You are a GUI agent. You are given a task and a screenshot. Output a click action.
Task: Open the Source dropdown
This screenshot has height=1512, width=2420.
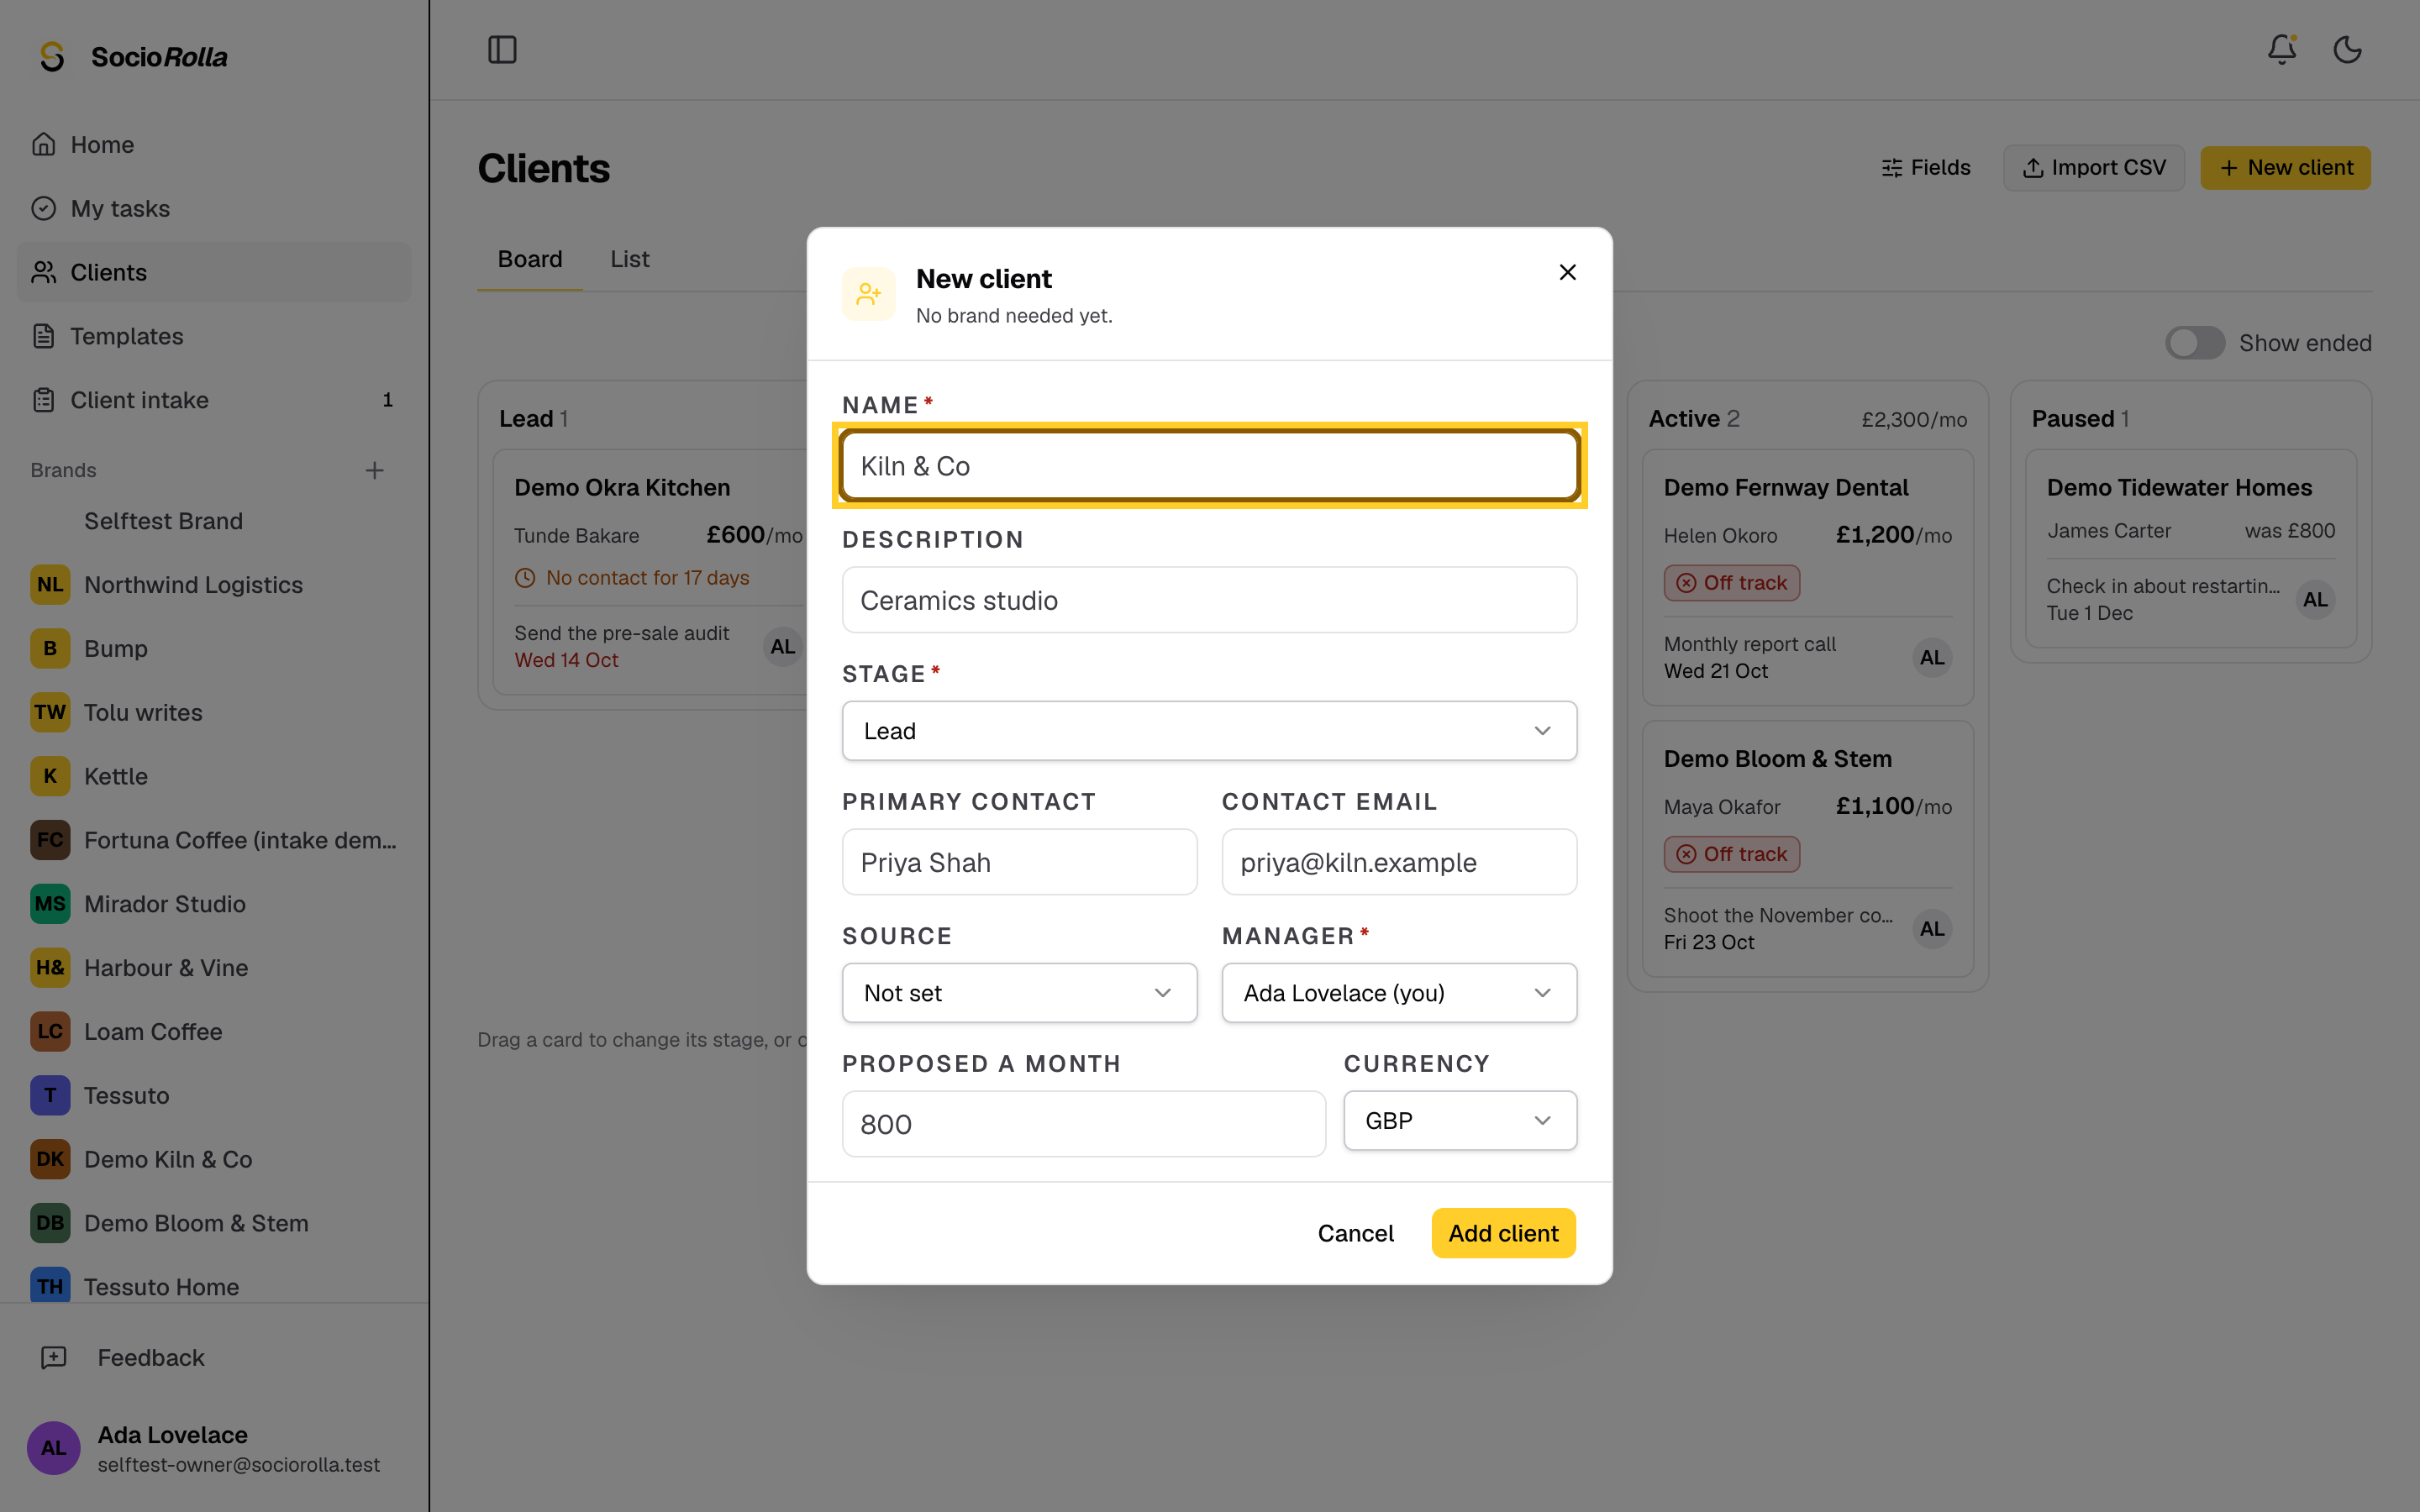[1019, 993]
